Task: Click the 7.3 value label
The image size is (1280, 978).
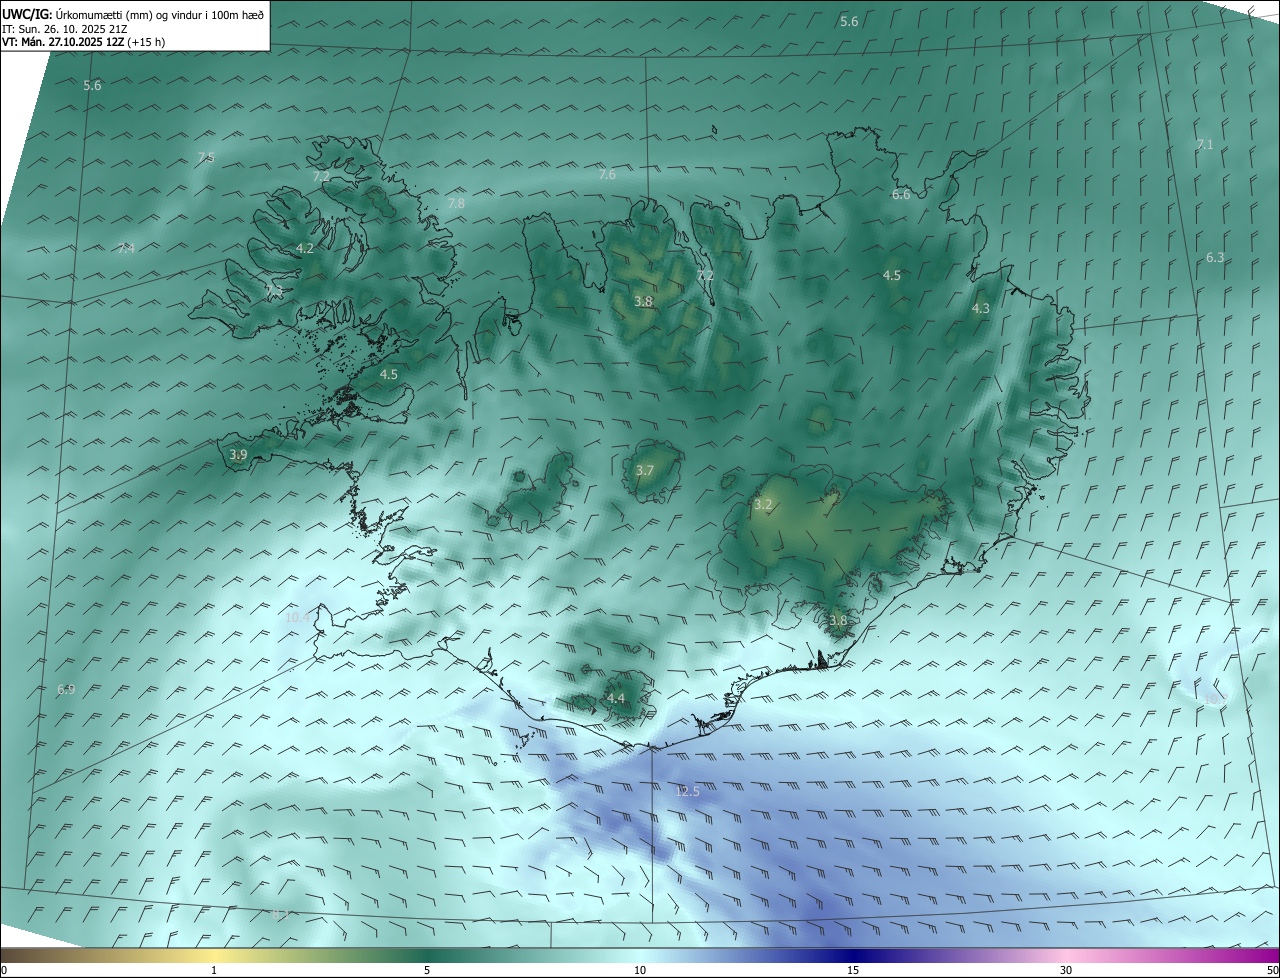Action: tap(274, 291)
